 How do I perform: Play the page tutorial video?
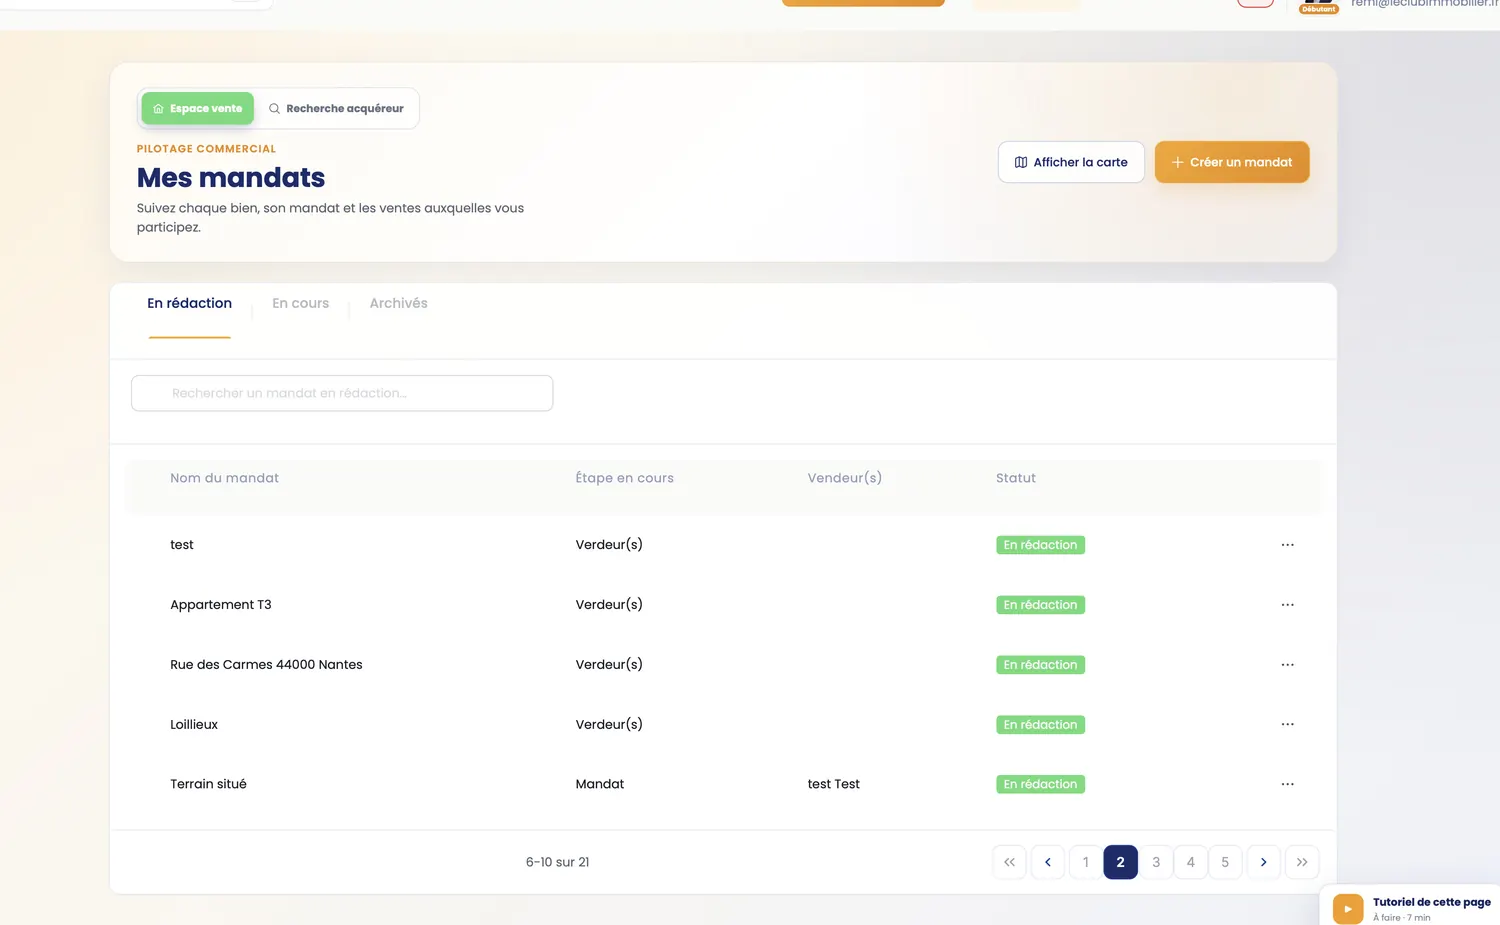pyautogui.click(x=1347, y=909)
